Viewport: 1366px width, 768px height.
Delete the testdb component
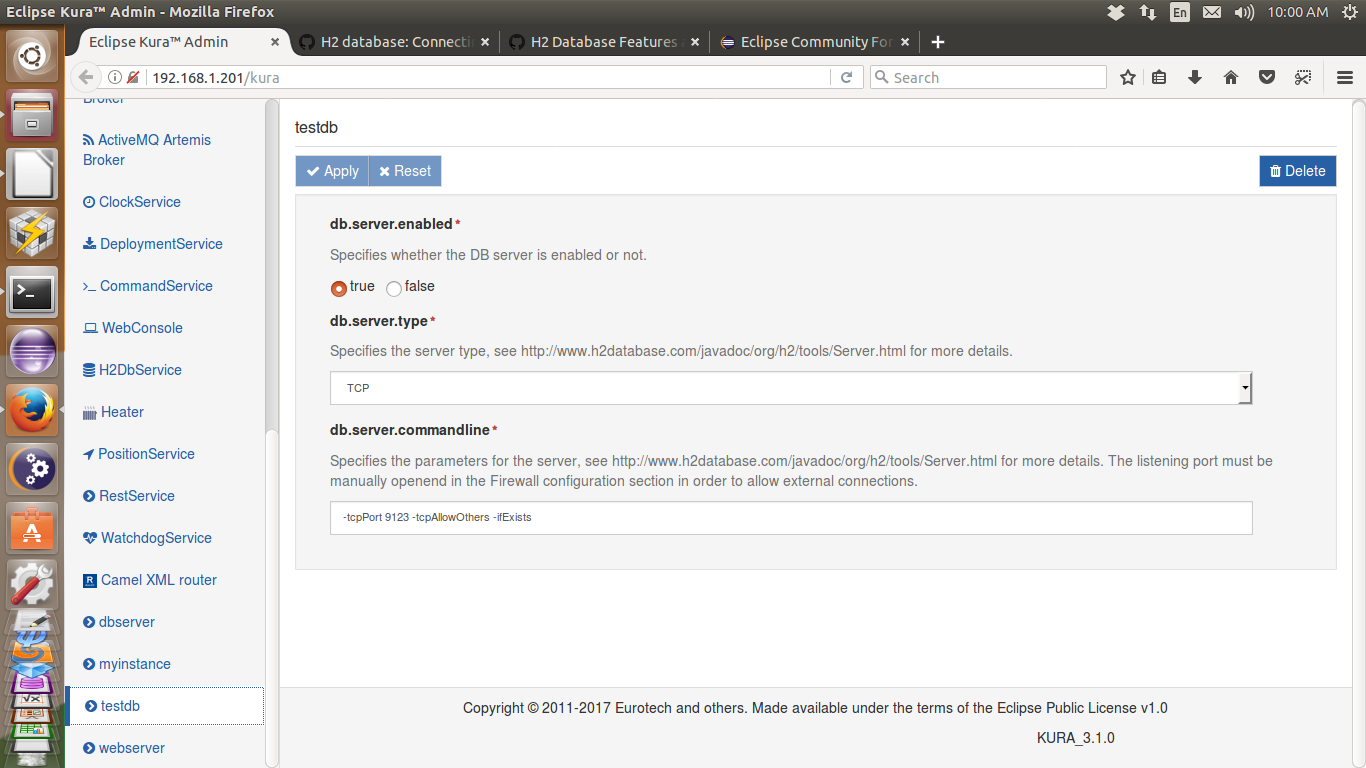[x=1297, y=171]
